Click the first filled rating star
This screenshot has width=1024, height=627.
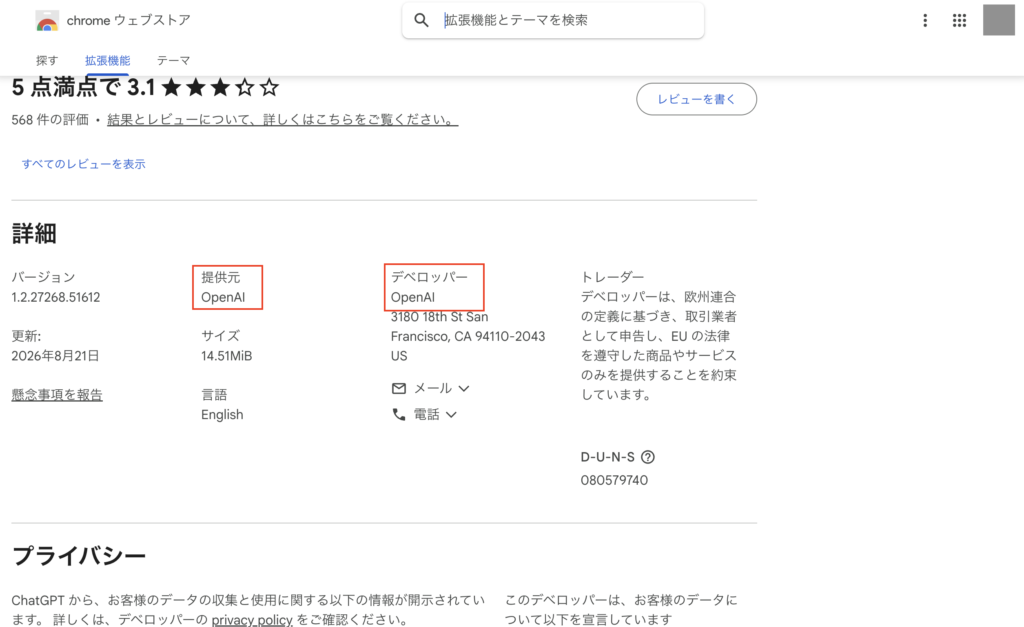click(x=171, y=87)
